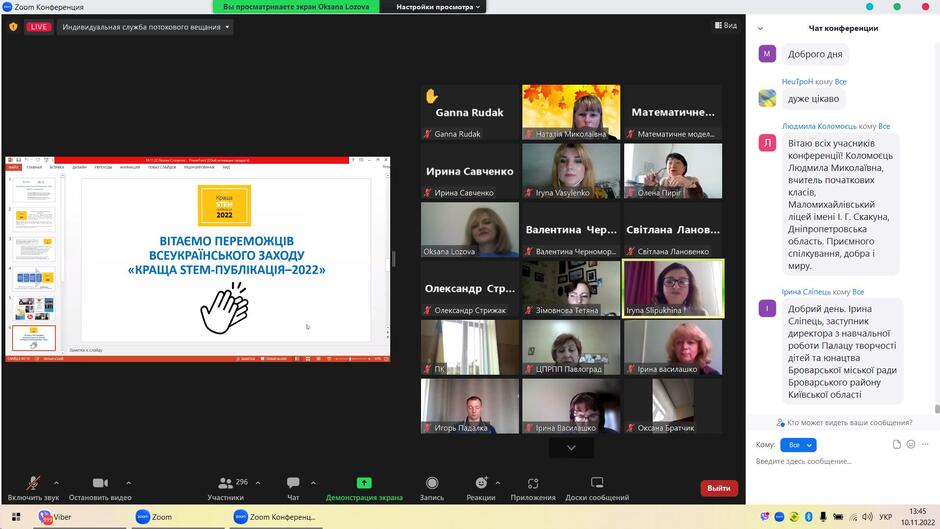Click the green Демонстрация экрана share icon
Image resolution: width=940 pixels, height=529 pixels.
(364, 483)
